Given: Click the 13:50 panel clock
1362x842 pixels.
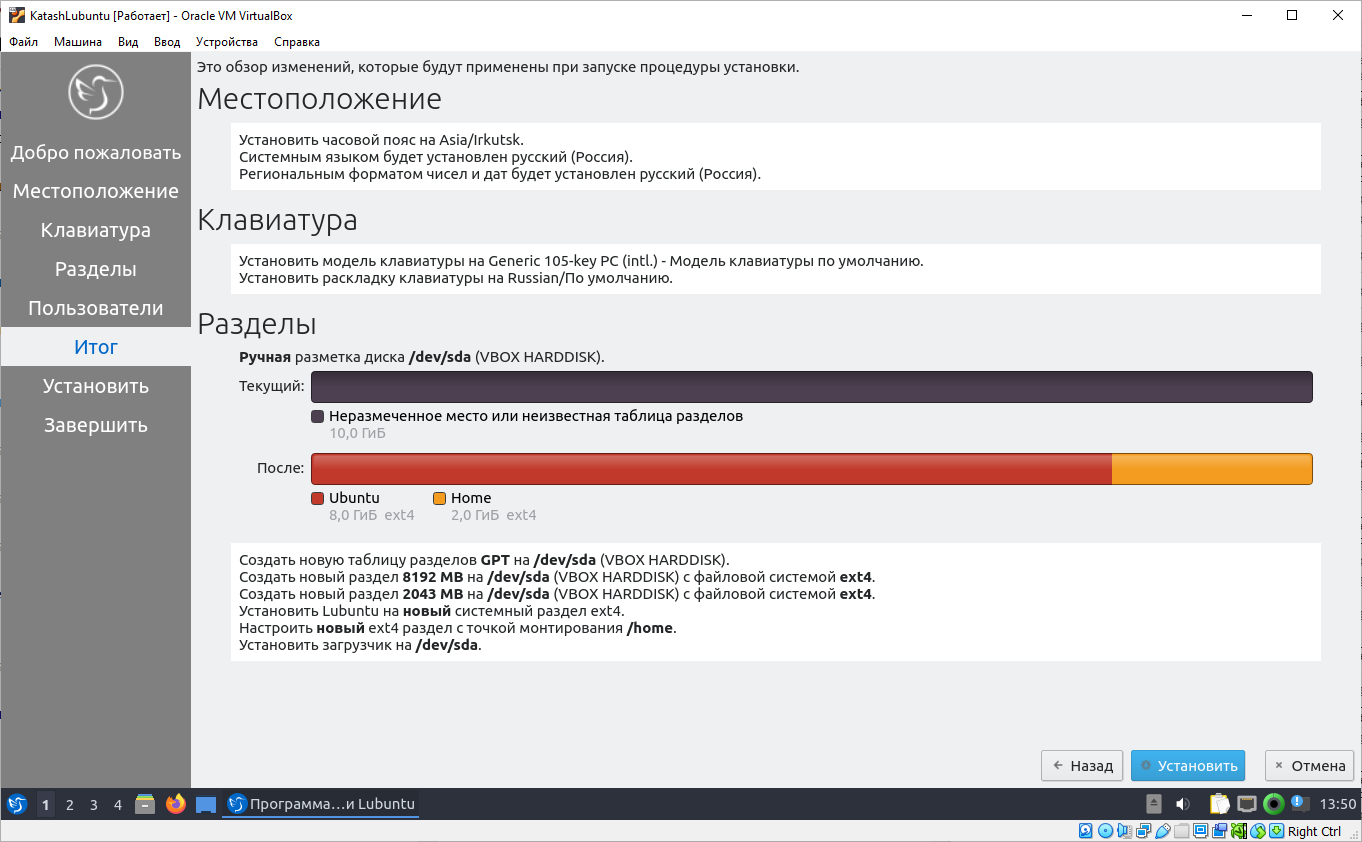Looking at the screenshot, I should [1338, 804].
